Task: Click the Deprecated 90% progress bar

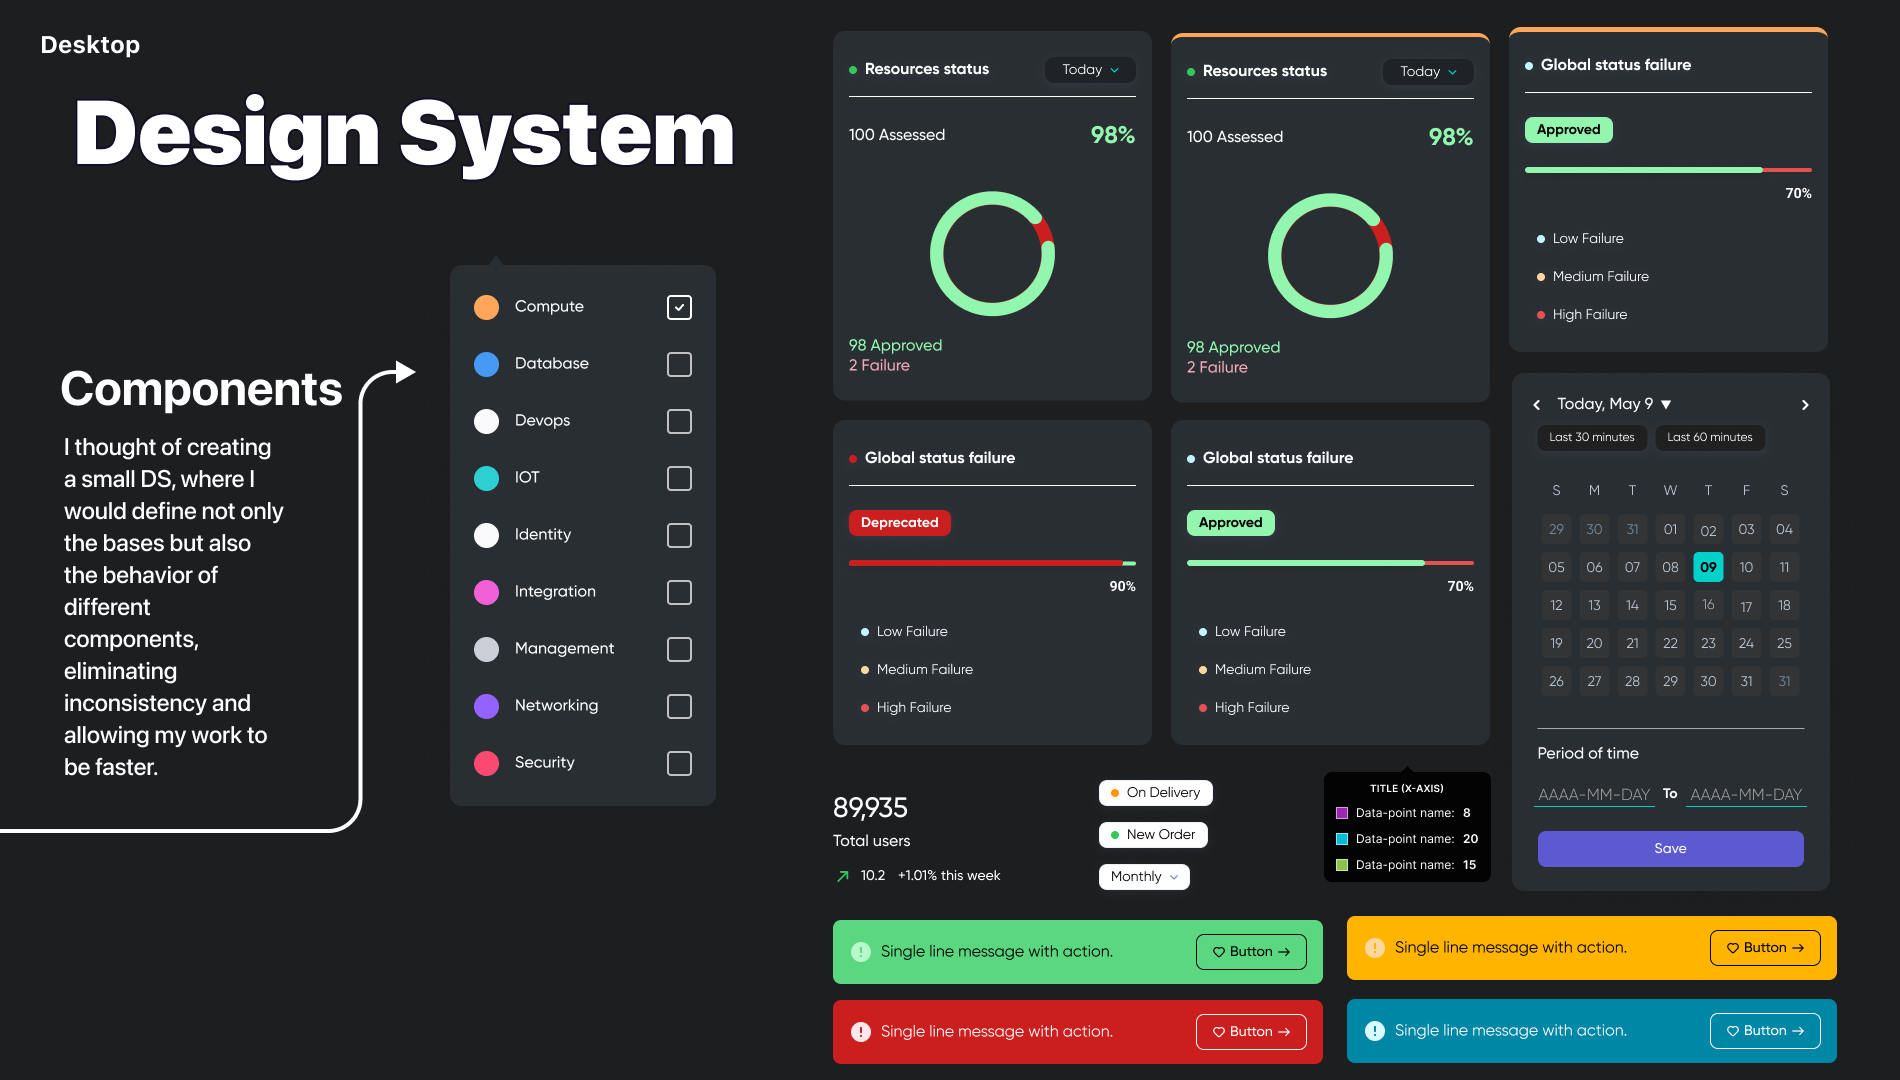Action: [x=991, y=563]
